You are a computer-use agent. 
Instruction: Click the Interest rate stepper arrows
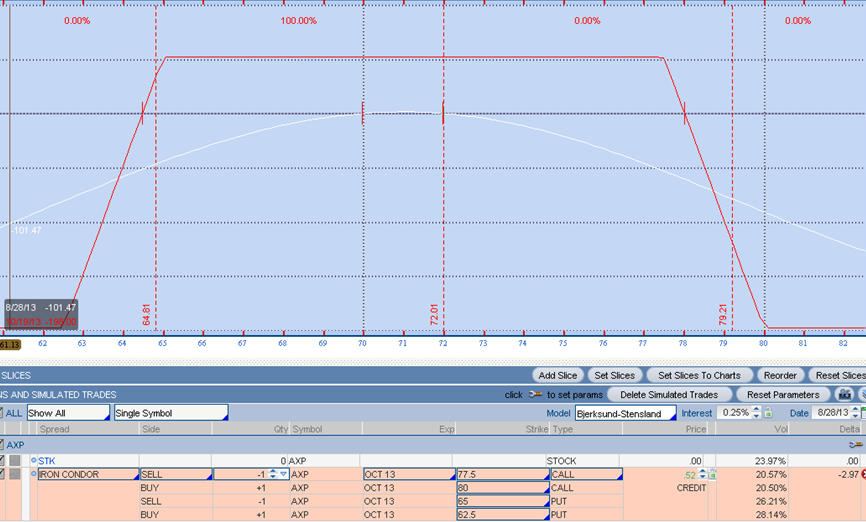[757, 413]
